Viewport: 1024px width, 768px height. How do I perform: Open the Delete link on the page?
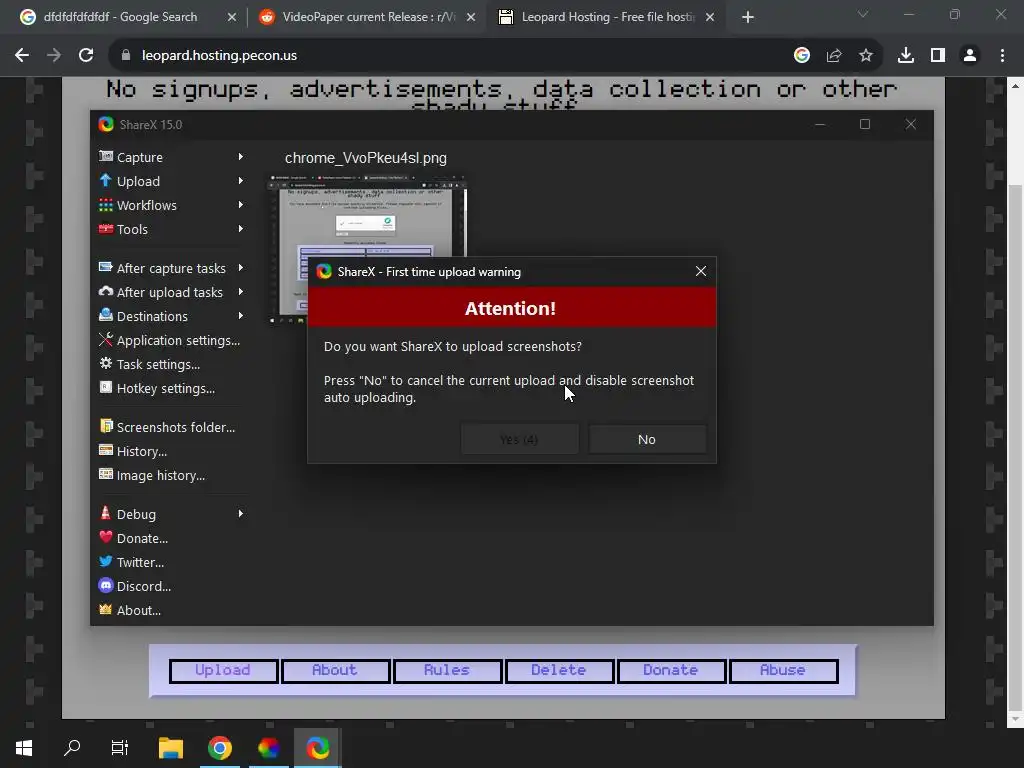tap(559, 671)
